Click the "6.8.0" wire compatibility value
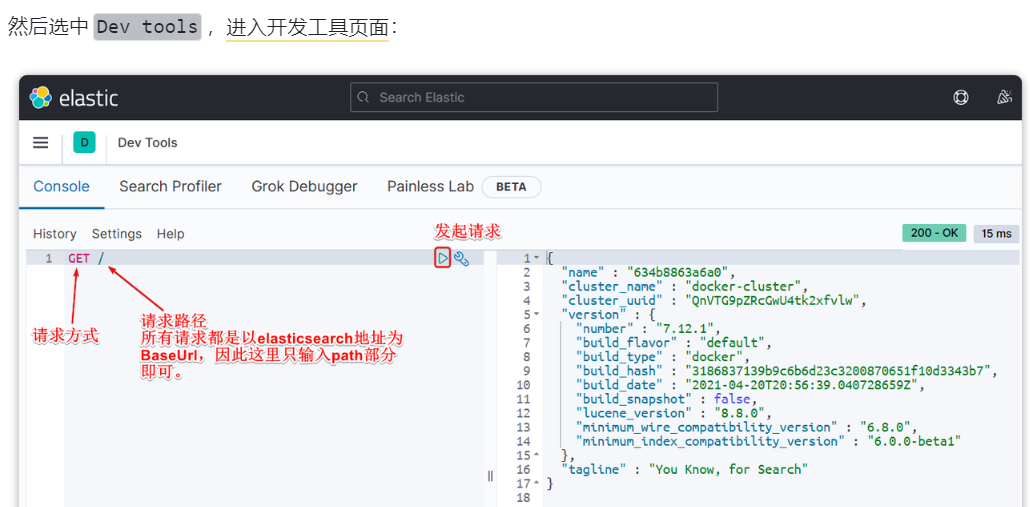 884,427
